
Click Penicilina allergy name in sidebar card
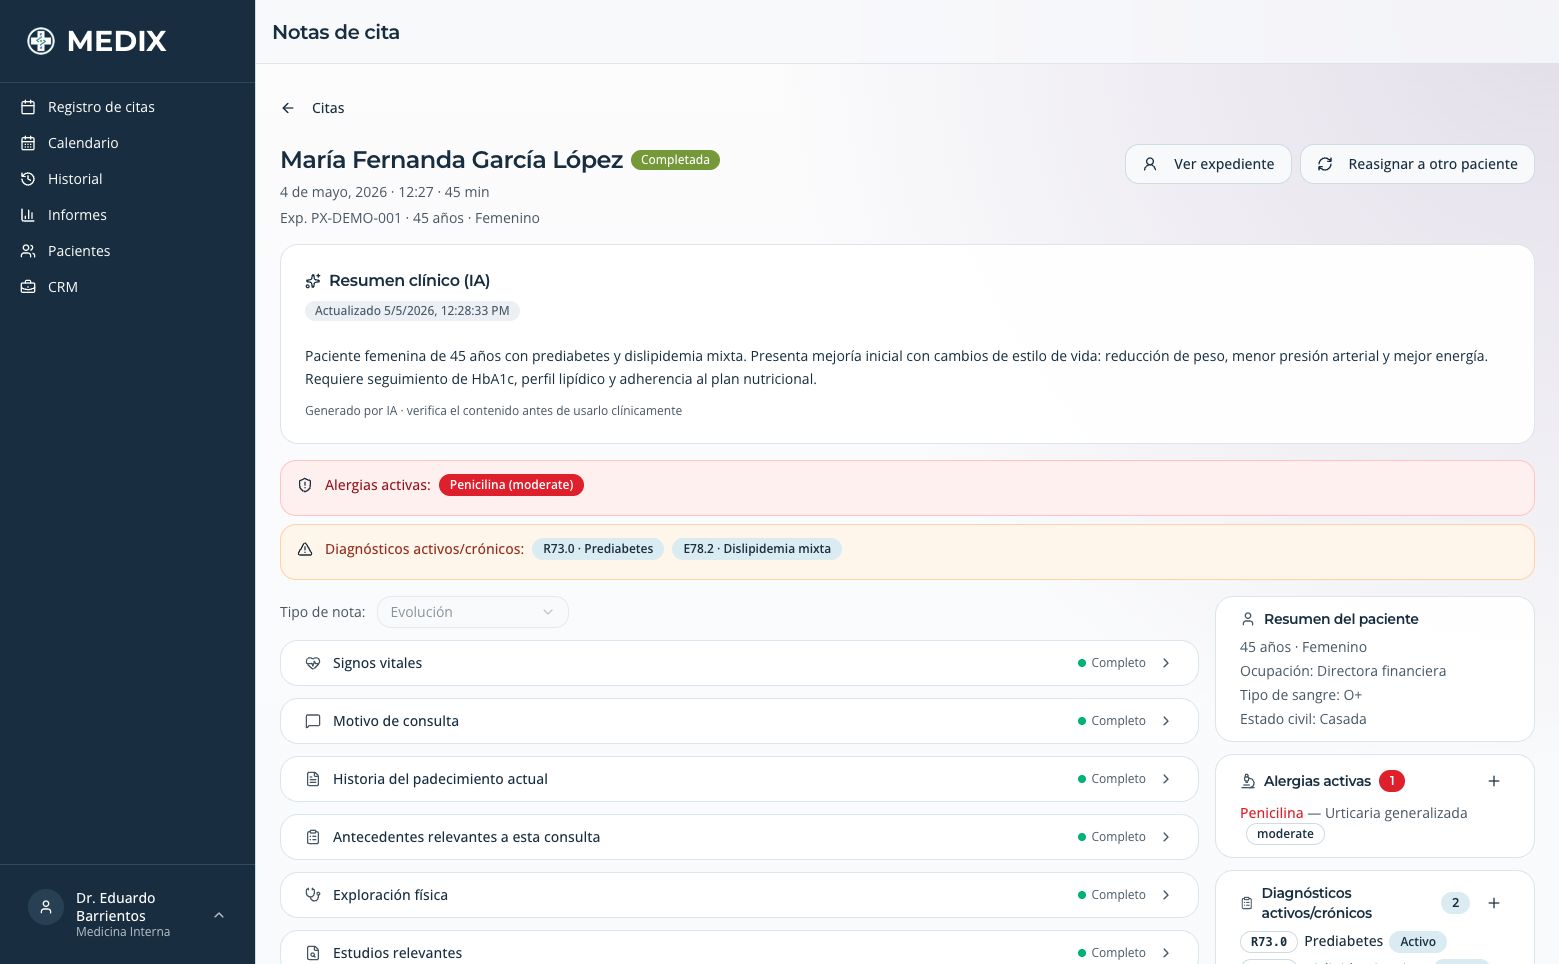point(1272,813)
